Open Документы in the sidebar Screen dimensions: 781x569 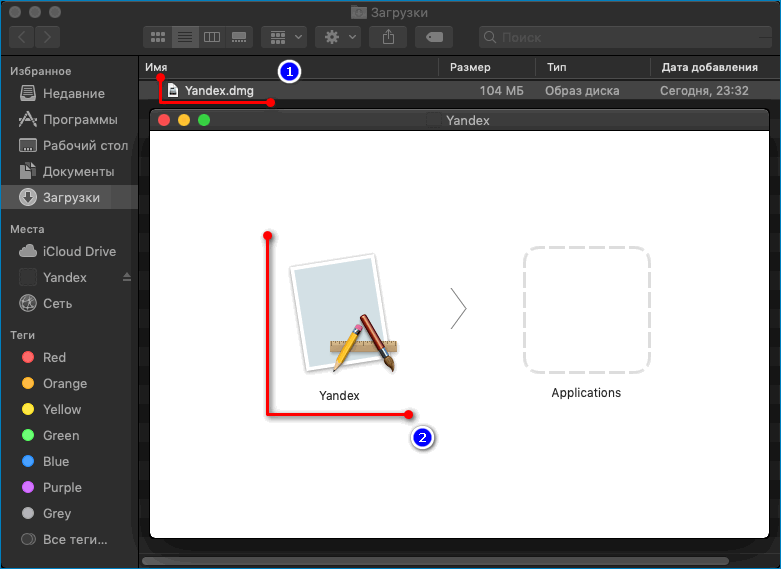point(78,171)
